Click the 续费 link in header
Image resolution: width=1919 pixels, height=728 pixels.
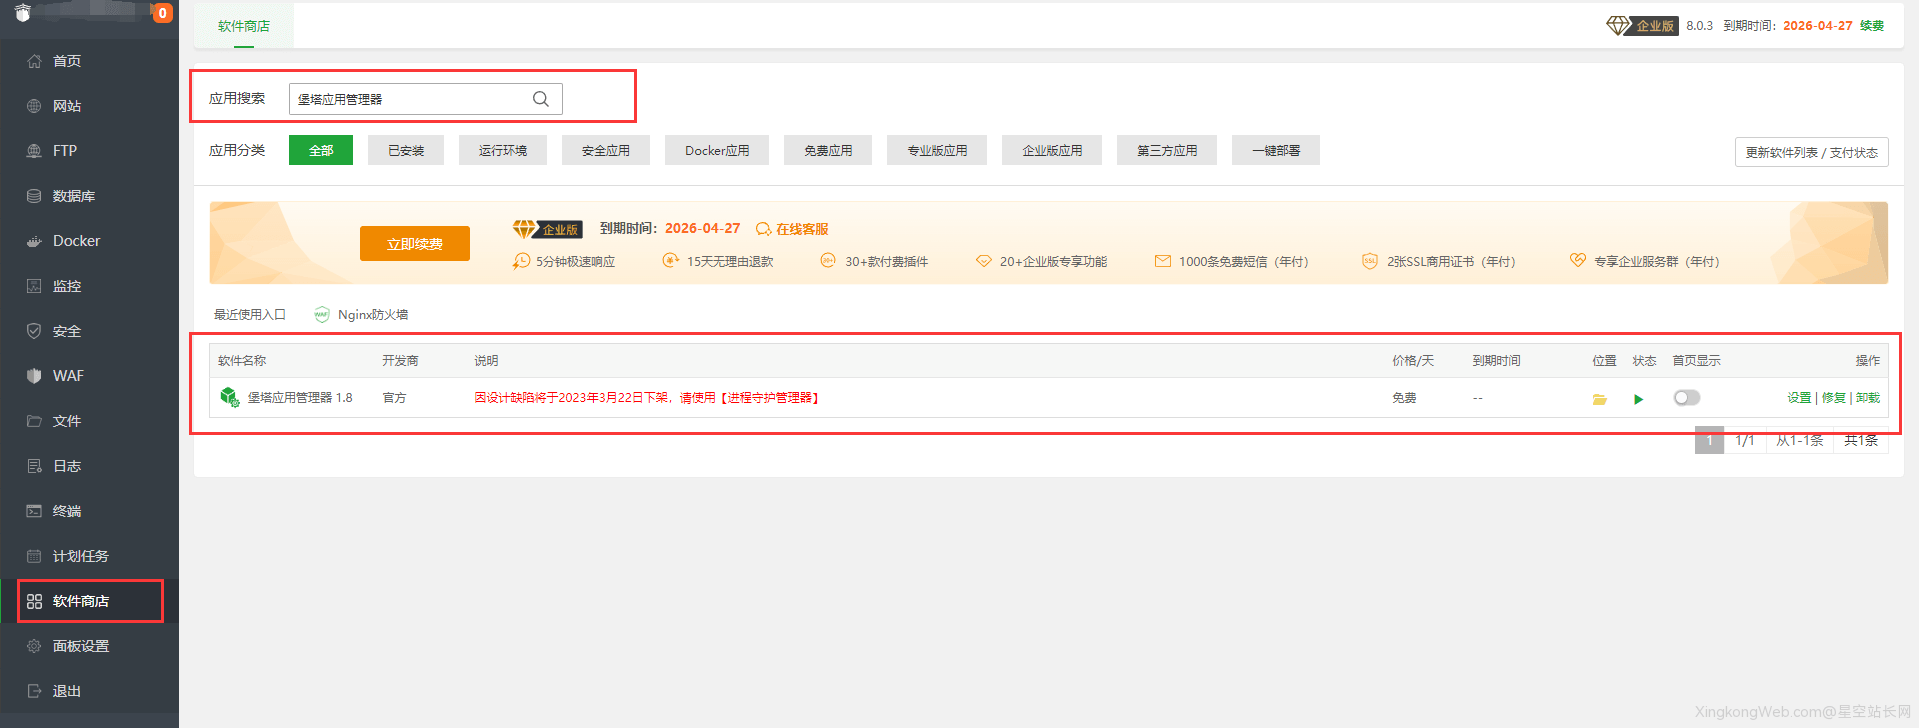pos(1872,26)
